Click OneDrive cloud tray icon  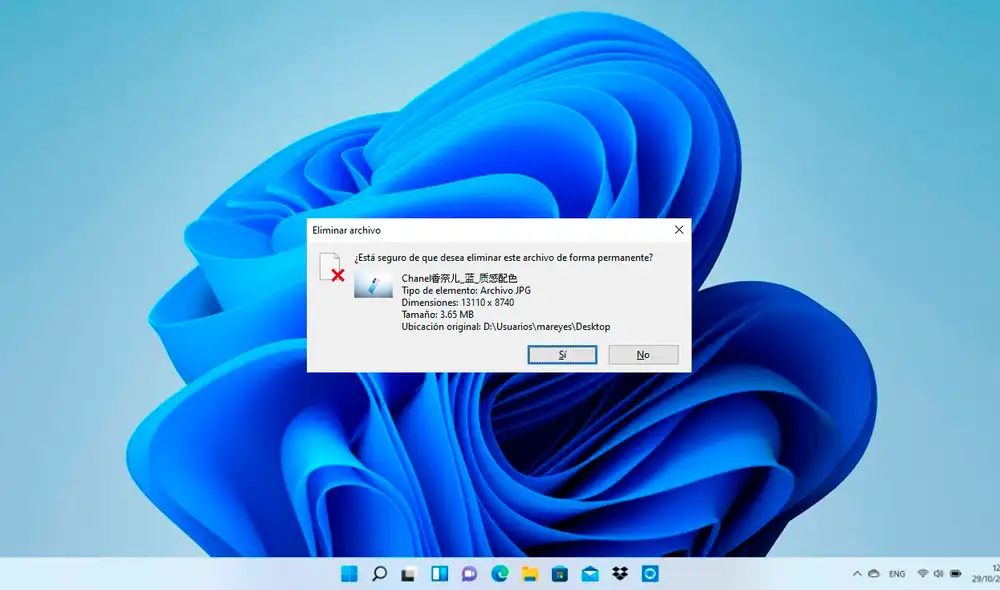click(x=873, y=574)
